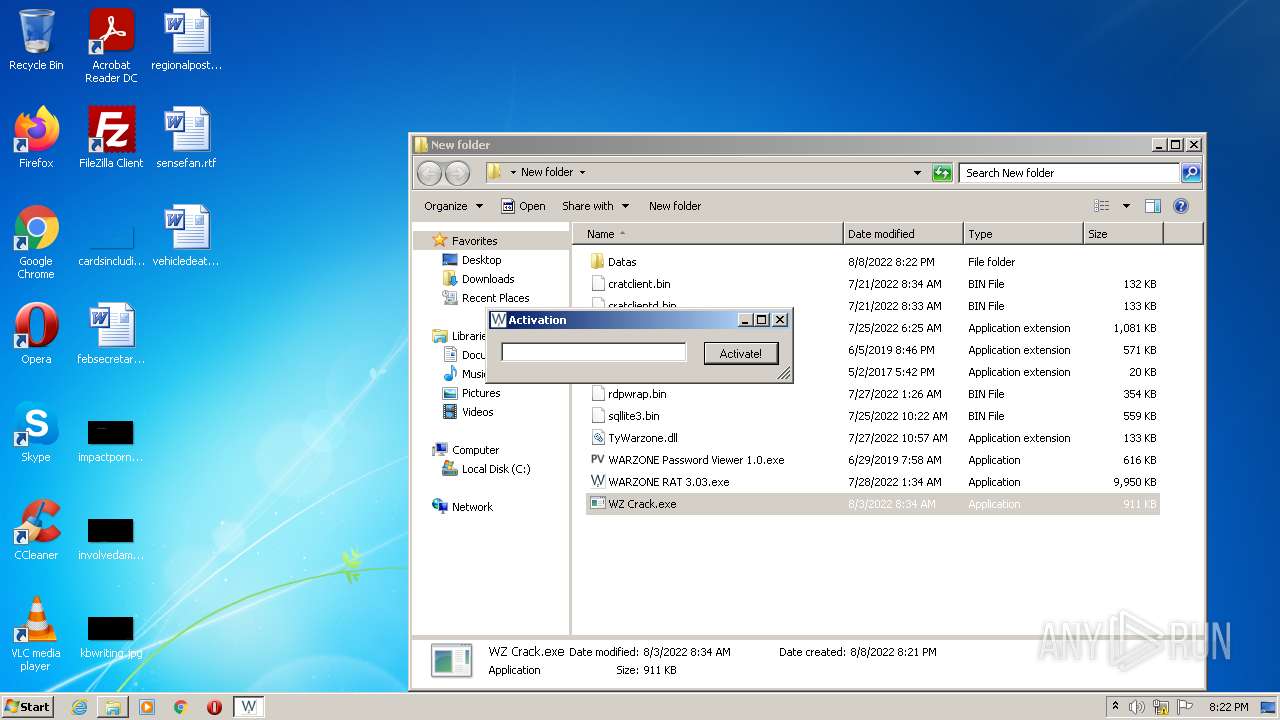Viewport: 1280px width, 720px height.
Task: Click the volume icon in system tray
Action: [x=1137, y=707]
